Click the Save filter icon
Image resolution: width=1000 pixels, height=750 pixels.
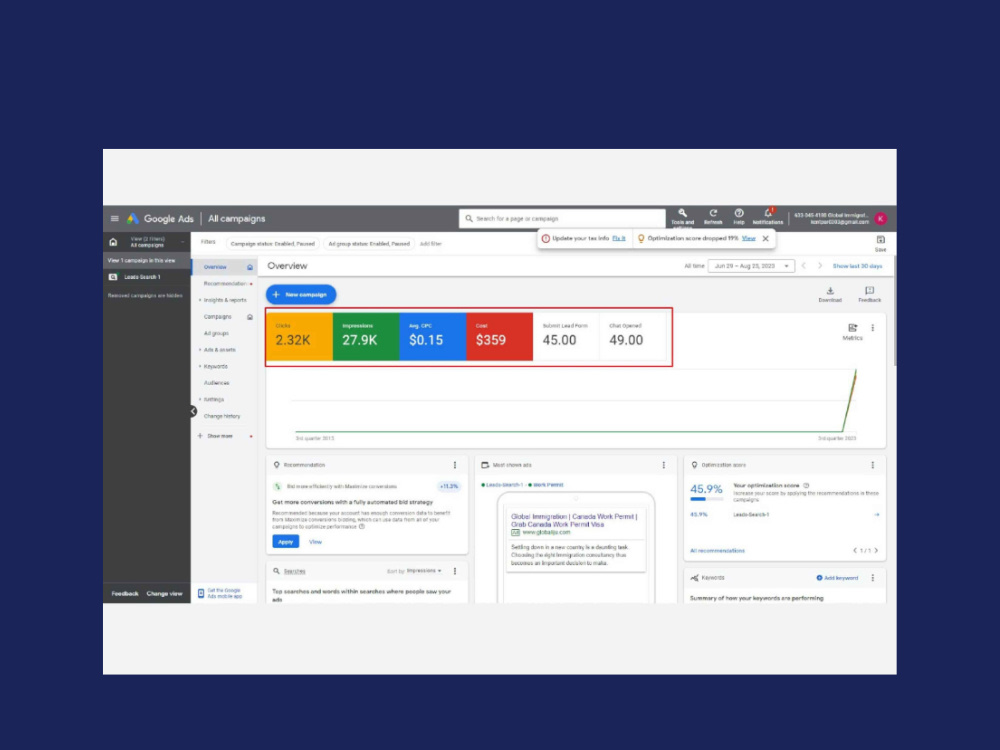tap(880, 243)
